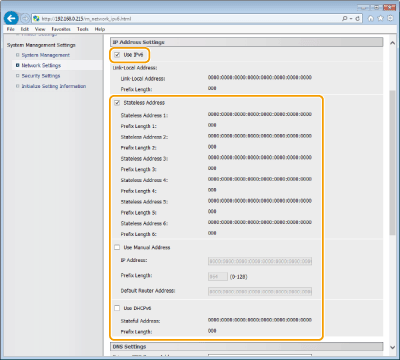Go back with the browser back arrow
The image size is (400, 360).
click(x=11, y=18)
